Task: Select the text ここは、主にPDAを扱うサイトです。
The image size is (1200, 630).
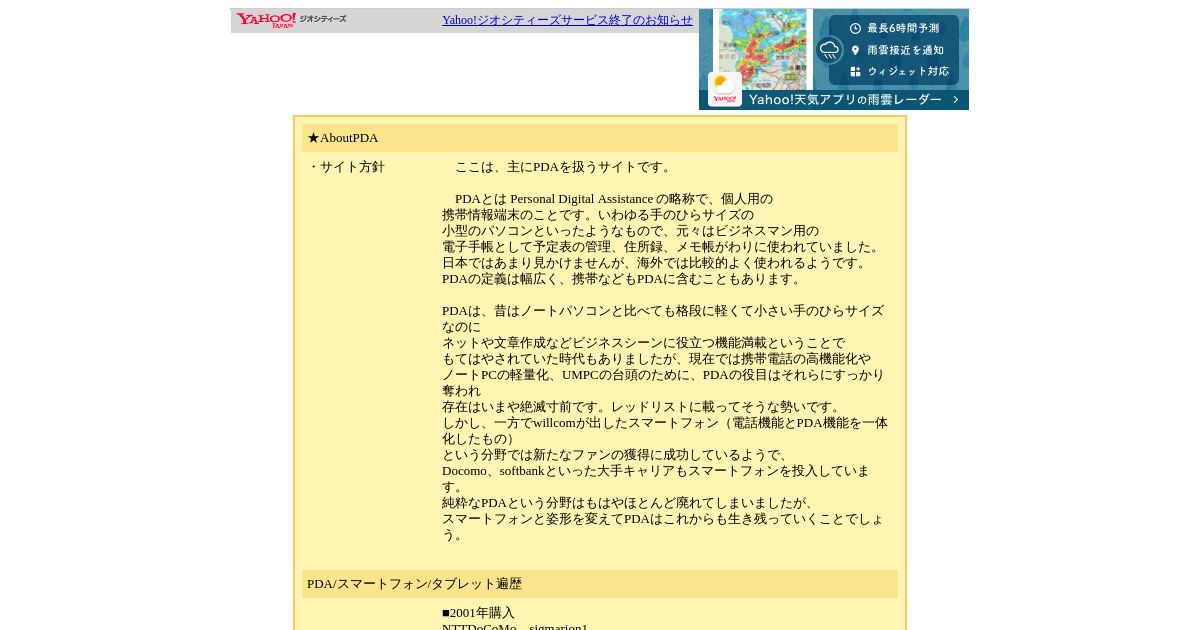Action: click(565, 167)
